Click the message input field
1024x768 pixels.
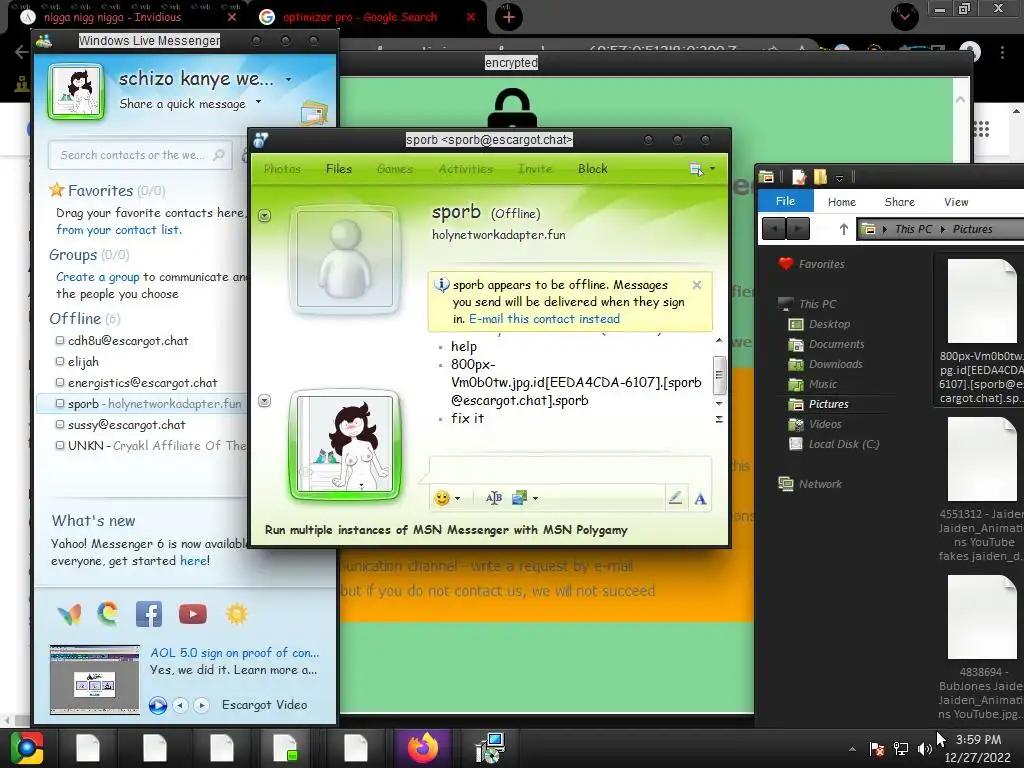click(x=569, y=470)
